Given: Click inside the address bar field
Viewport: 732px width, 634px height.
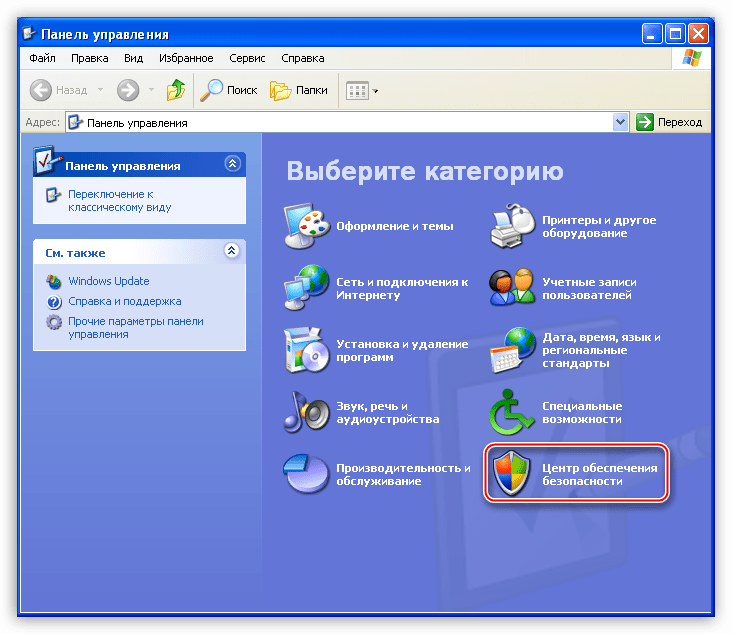Looking at the screenshot, I should tap(347, 122).
